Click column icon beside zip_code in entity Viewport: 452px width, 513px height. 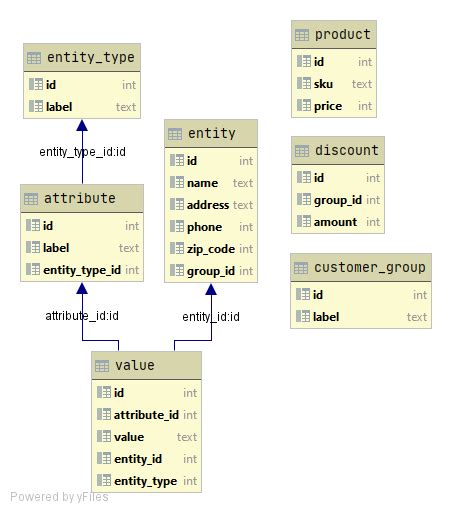click(x=177, y=248)
